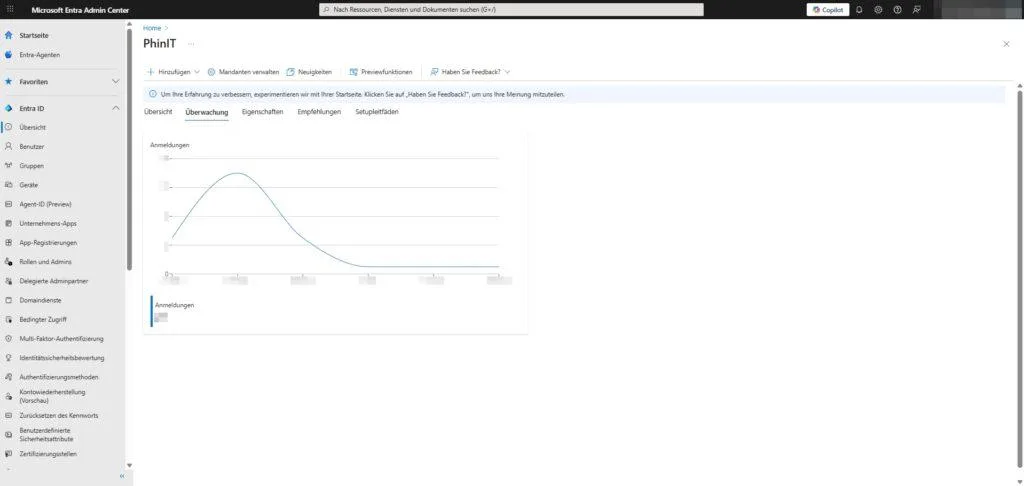Image resolution: width=1024 pixels, height=486 pixels.
Task: Click the Gruppen sidebar icon
Action: click(x=9, y=165)
